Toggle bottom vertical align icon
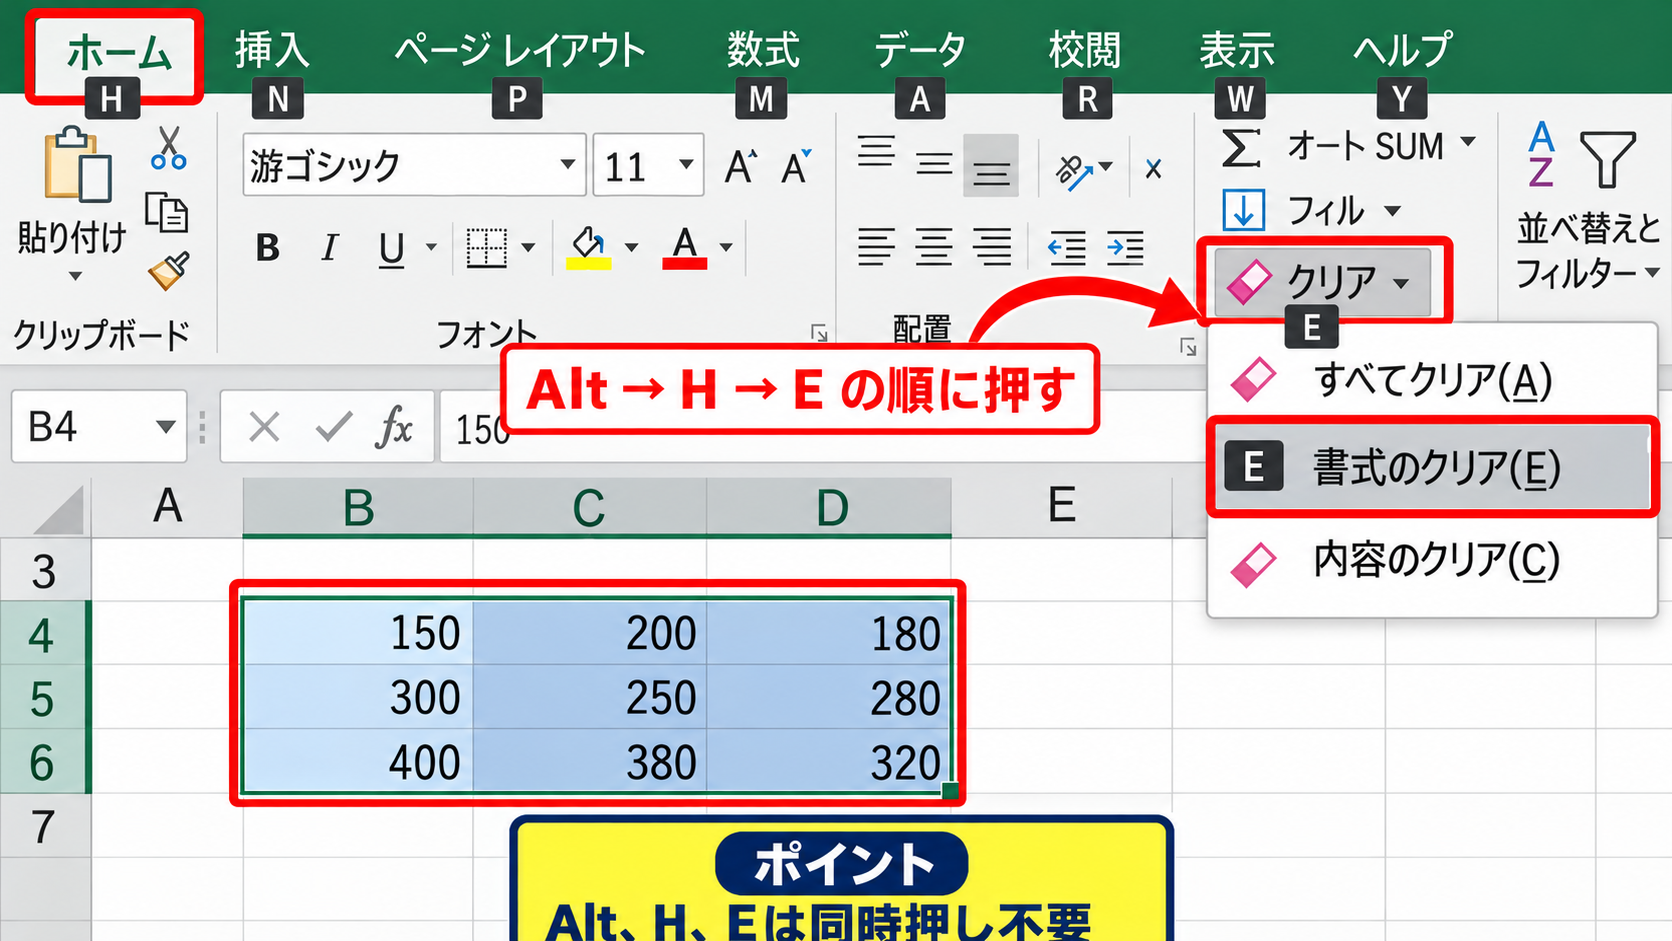Image resolution: width=1672 pixels, height=941 pixels. (x=991, y=166)
